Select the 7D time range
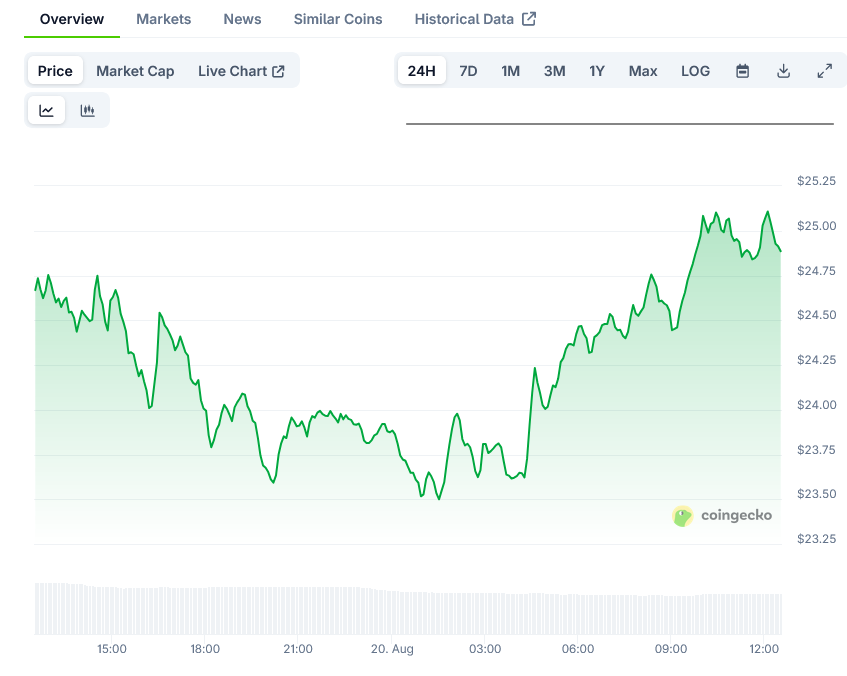This screenshot has width=847, height=676. point(468,71)
